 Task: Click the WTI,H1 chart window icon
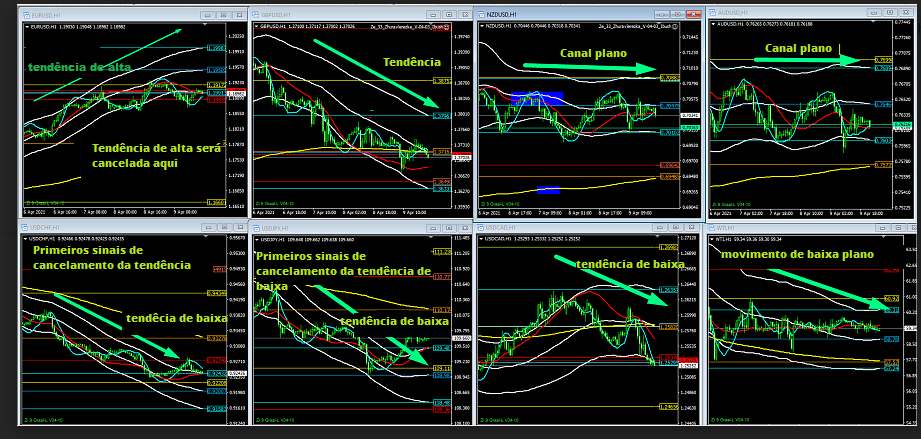click(711, 228)
